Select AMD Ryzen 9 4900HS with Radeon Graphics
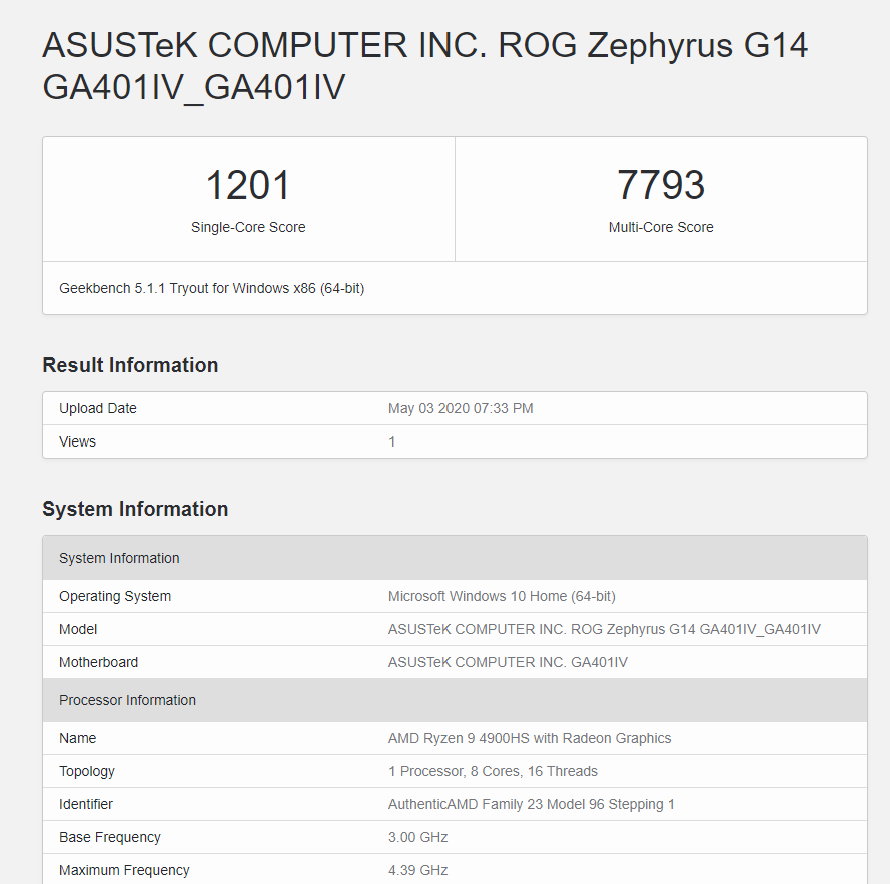 (x=529, y=738)
